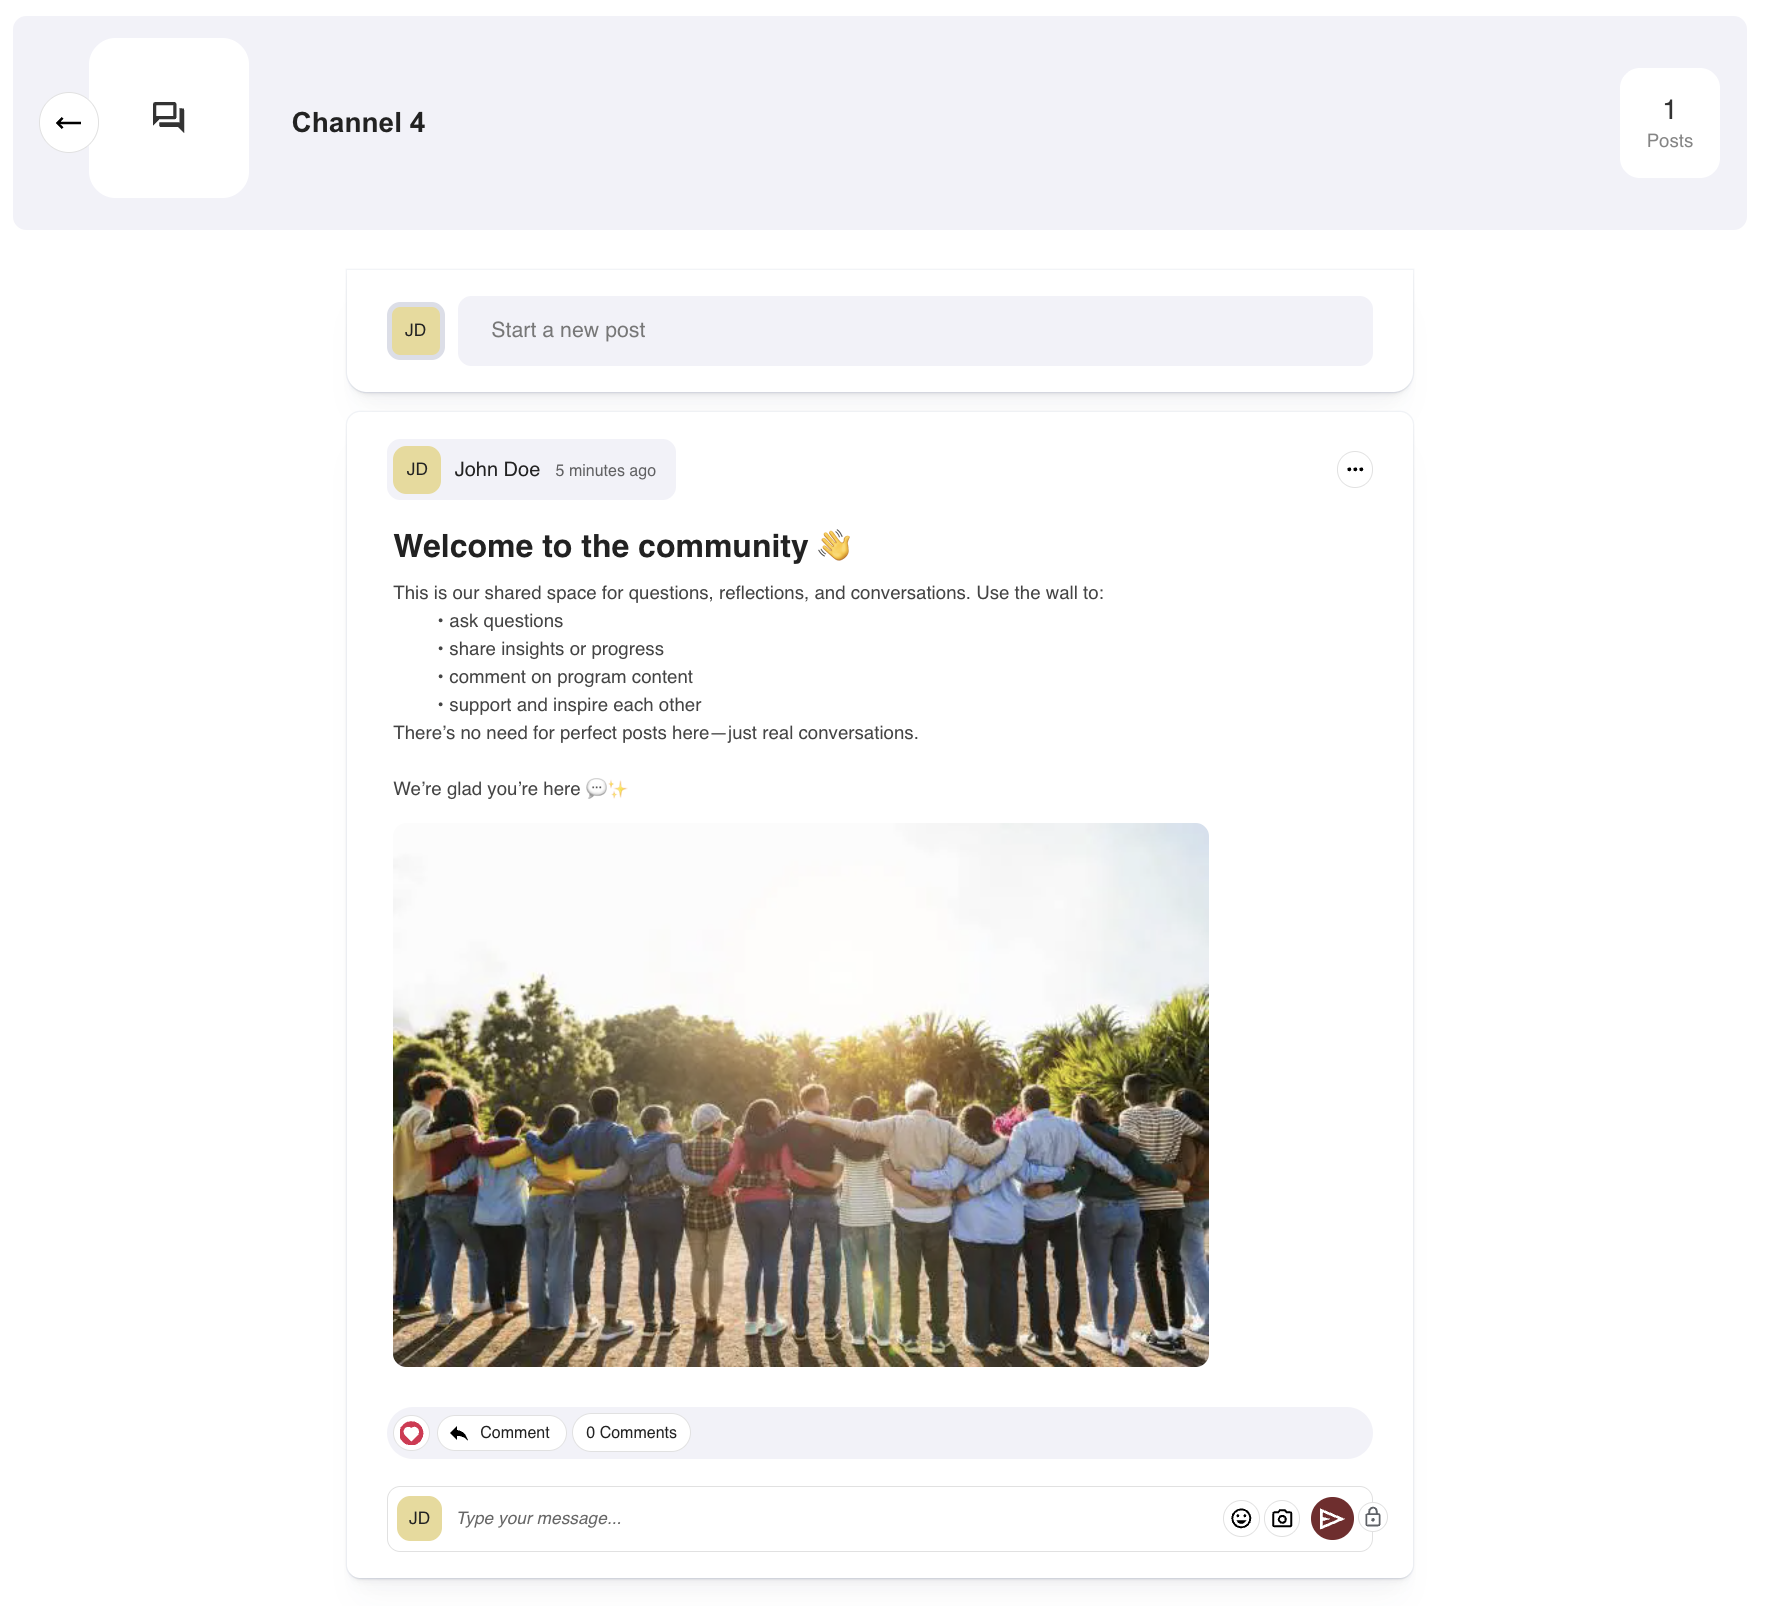Image resolution: width=1768 pixels, height=1606 pixels.
Task: Open the 0 Comments list
Action: pos(631,1433)
